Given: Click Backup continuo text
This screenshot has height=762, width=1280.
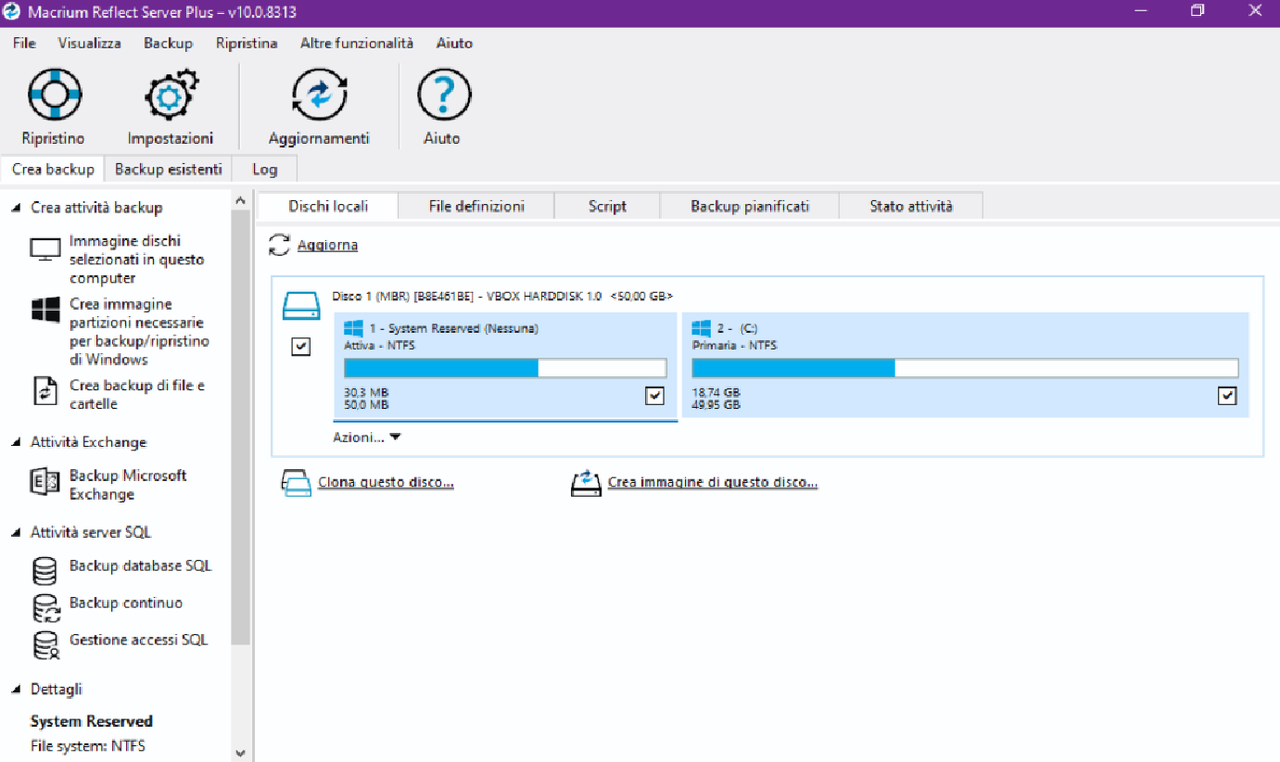Looking at the screenshot, I should pos(126,603).
